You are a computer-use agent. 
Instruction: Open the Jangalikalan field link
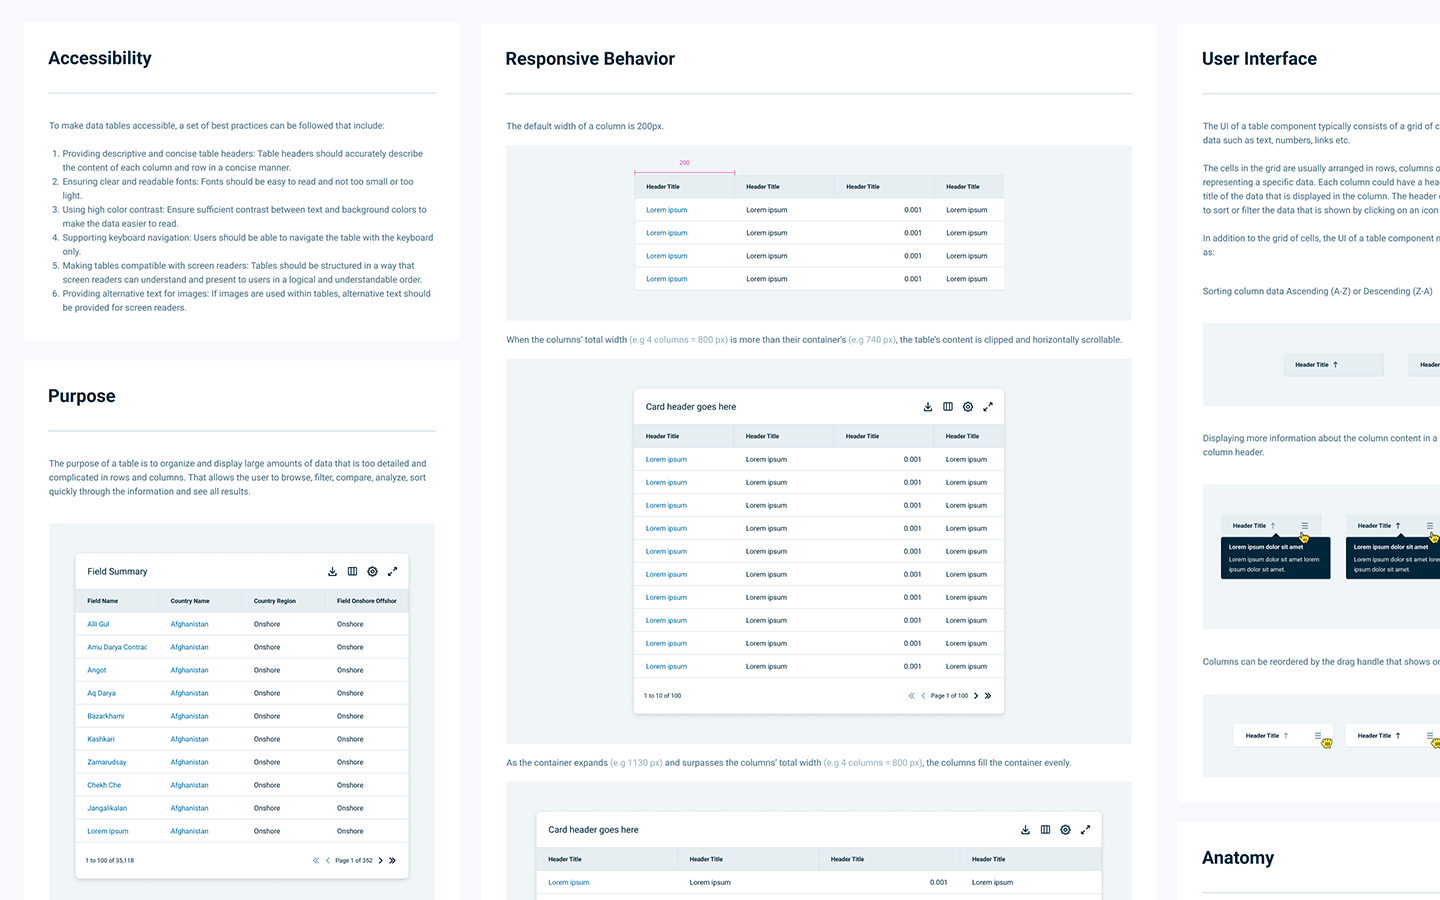point(107,808)
